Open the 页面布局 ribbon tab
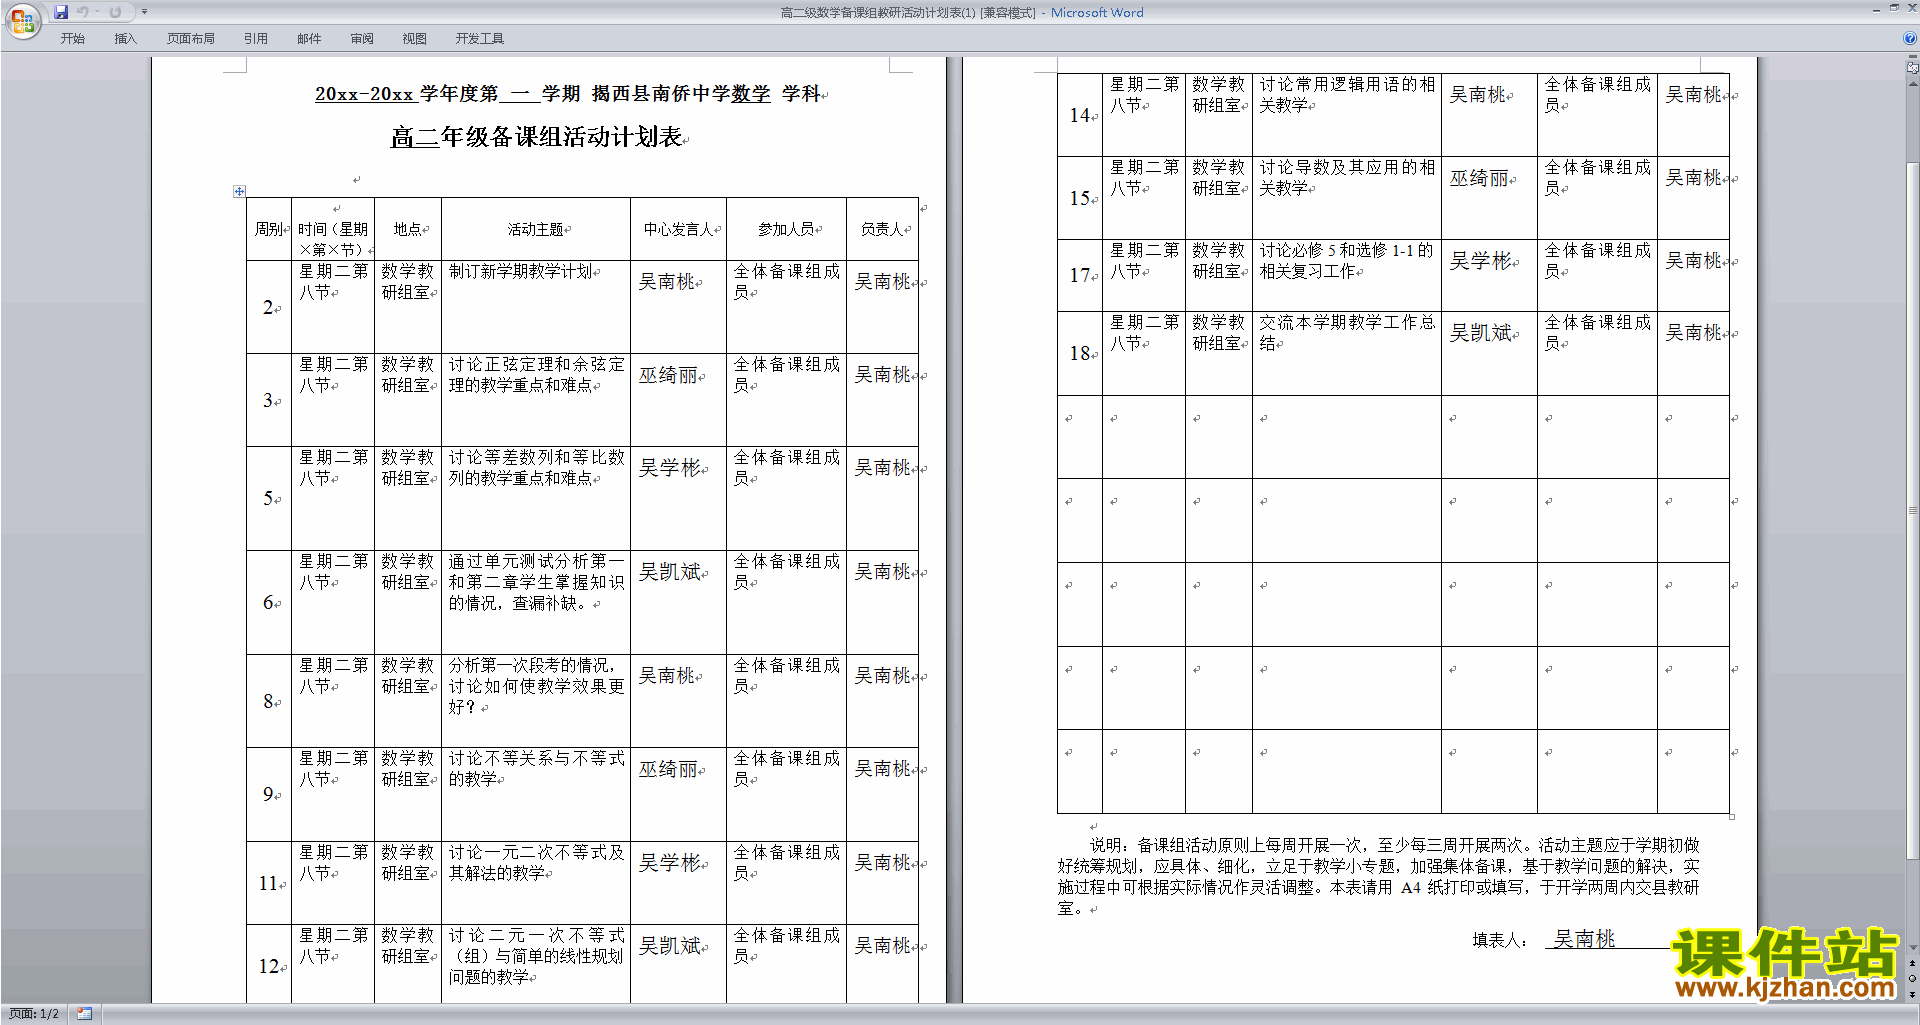The height and width of the screenshot is (1025, 1920). click(190, 38)
